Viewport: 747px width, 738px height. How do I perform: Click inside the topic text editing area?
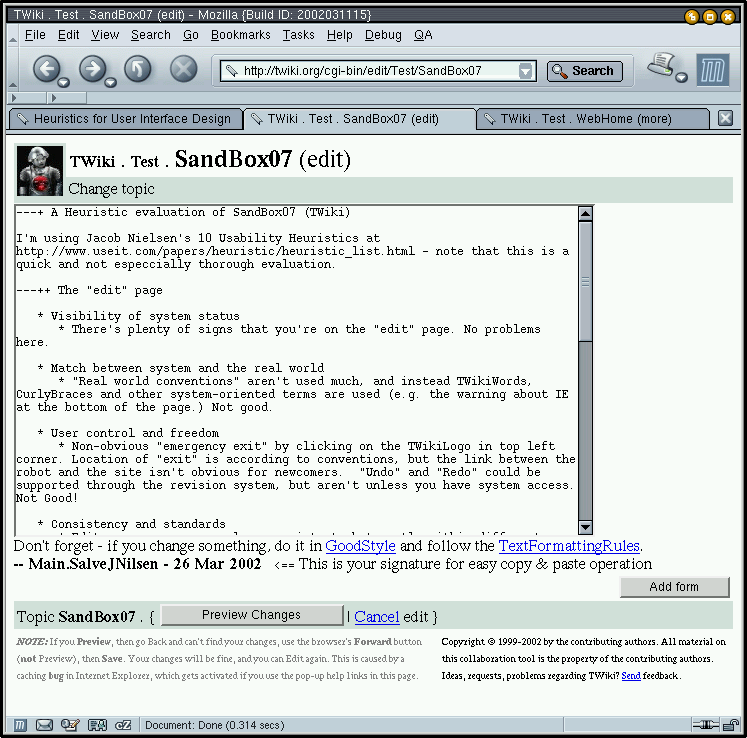click(x=296, y=370)
